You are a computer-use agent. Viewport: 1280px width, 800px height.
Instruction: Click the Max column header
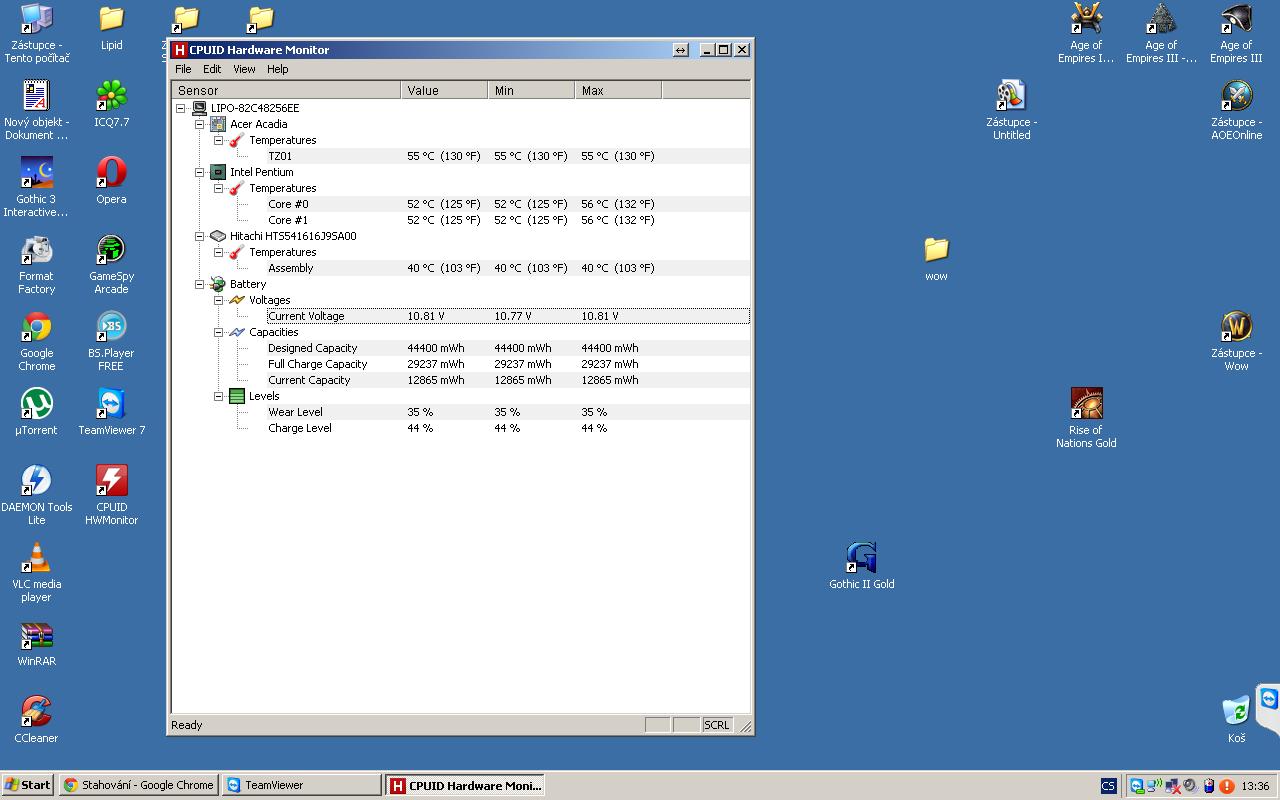coord(618,90)
